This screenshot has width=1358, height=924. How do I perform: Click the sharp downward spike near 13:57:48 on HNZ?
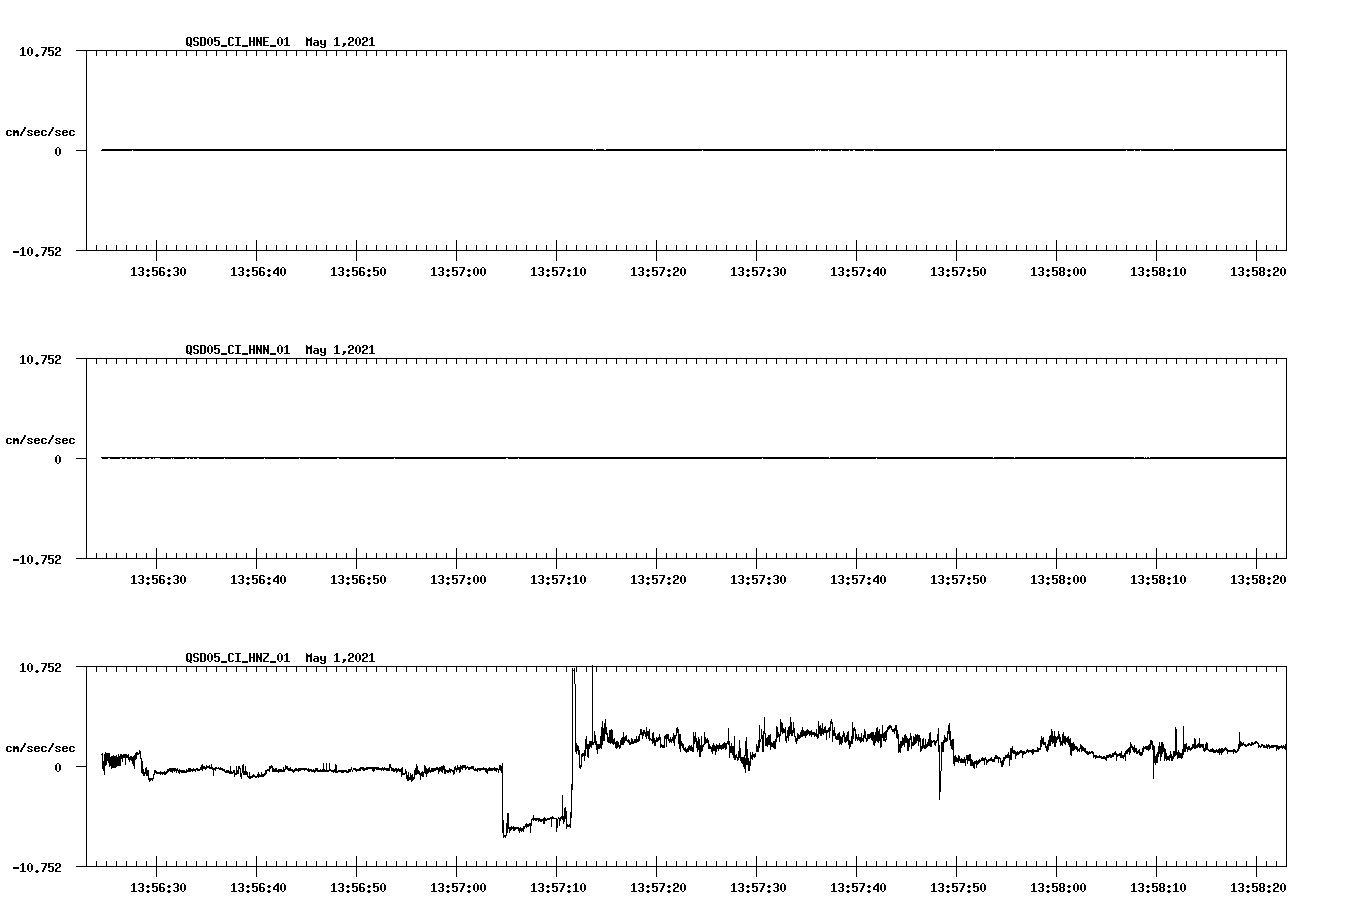coord(938,790)
